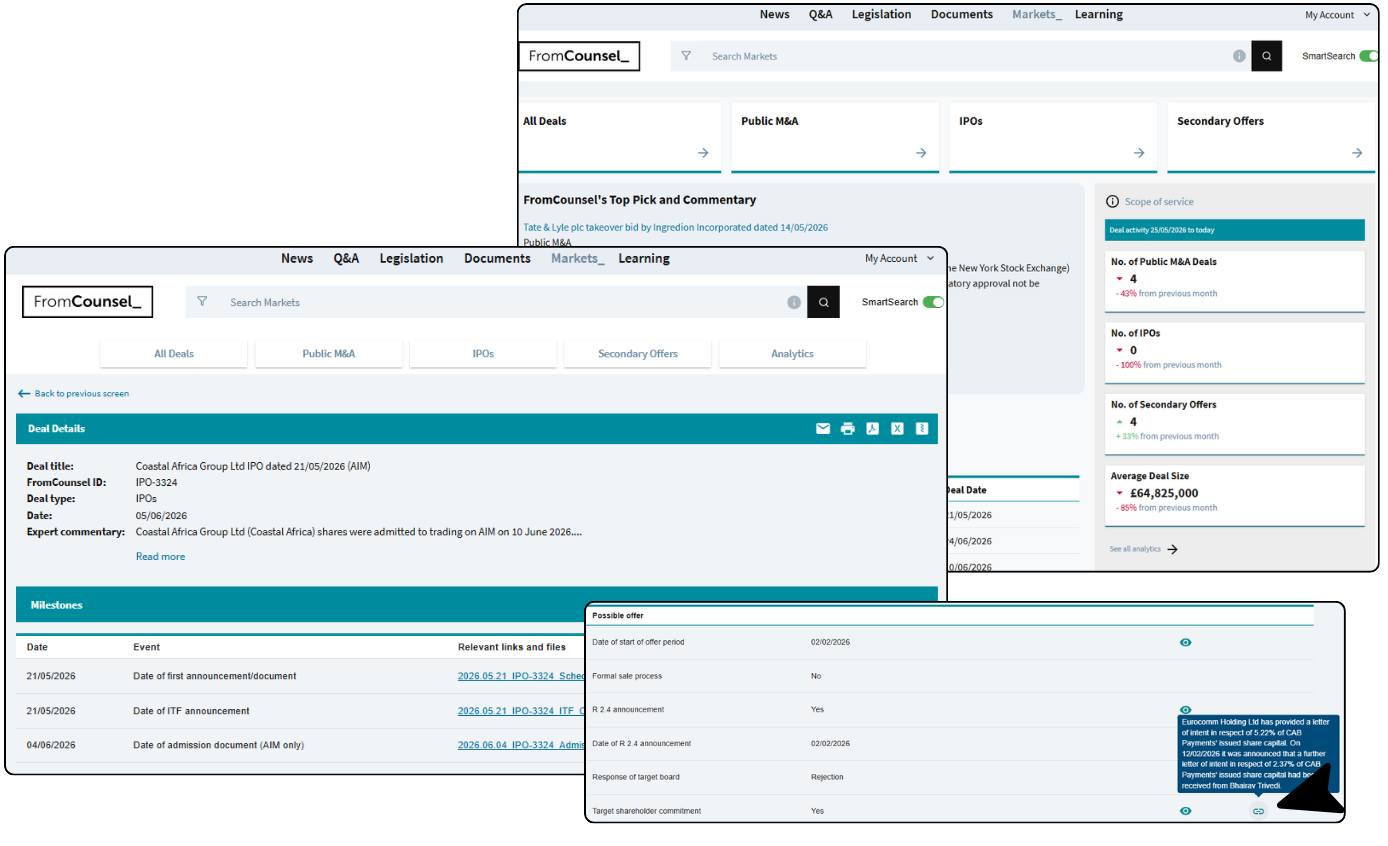Open Documents menu in front window
Image resolution: width=1388 pixels, height=846 pixels.
click(x=497, y=258)
